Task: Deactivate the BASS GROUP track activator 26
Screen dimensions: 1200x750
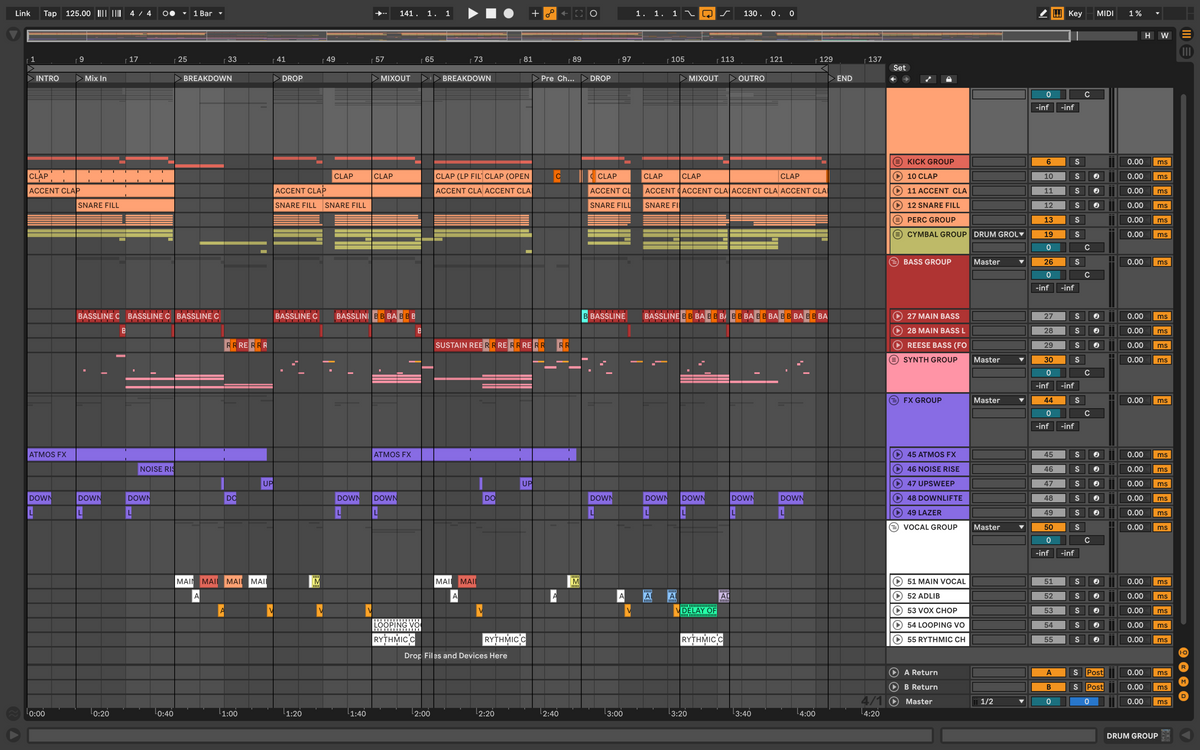Action: 1048,262
